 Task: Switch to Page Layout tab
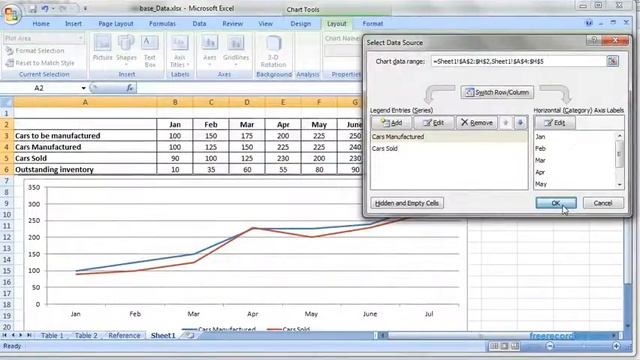pos(116,24)
